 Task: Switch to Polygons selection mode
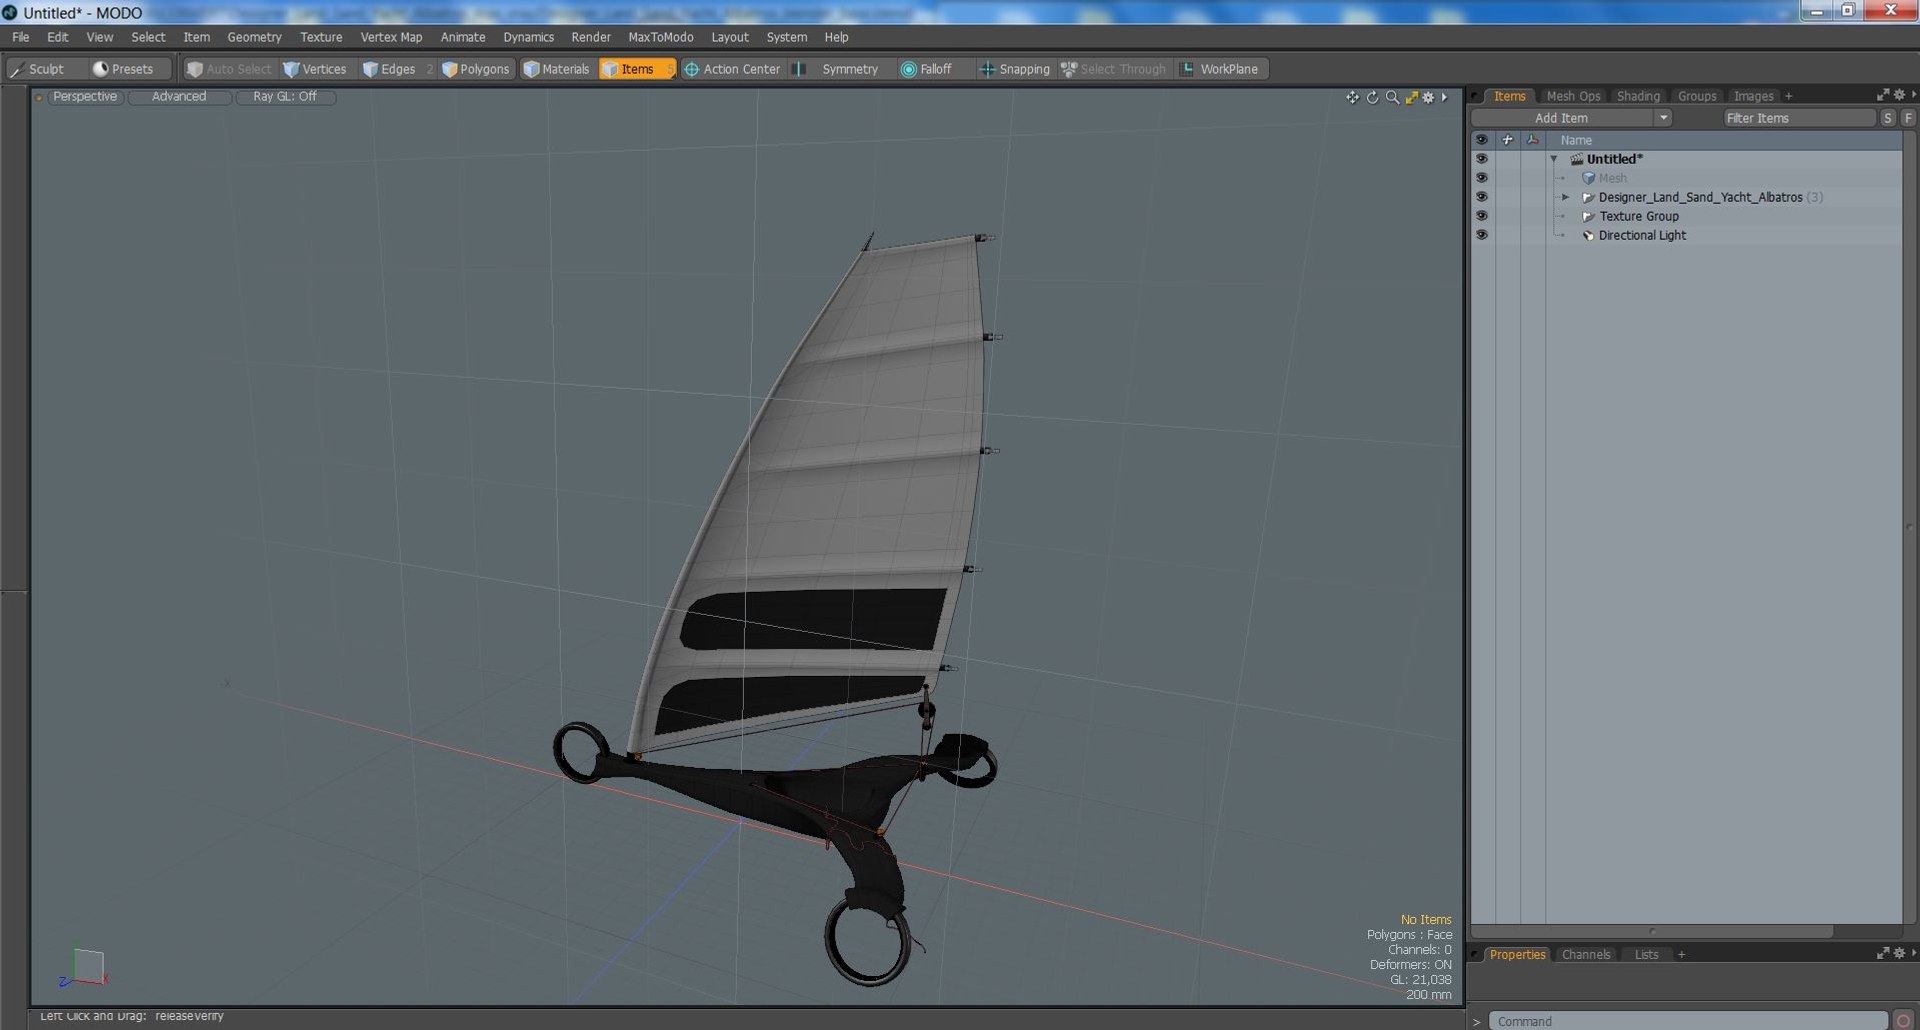tap(476, 69)
